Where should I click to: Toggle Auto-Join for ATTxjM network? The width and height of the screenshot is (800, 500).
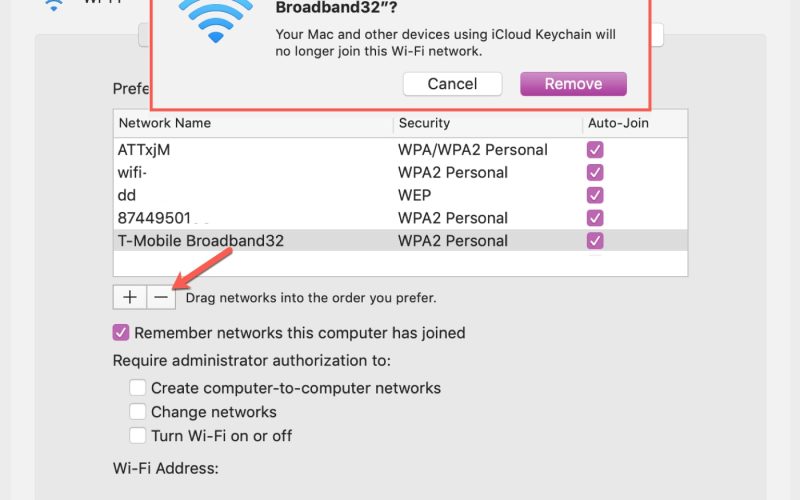click(x=595, y=150)
